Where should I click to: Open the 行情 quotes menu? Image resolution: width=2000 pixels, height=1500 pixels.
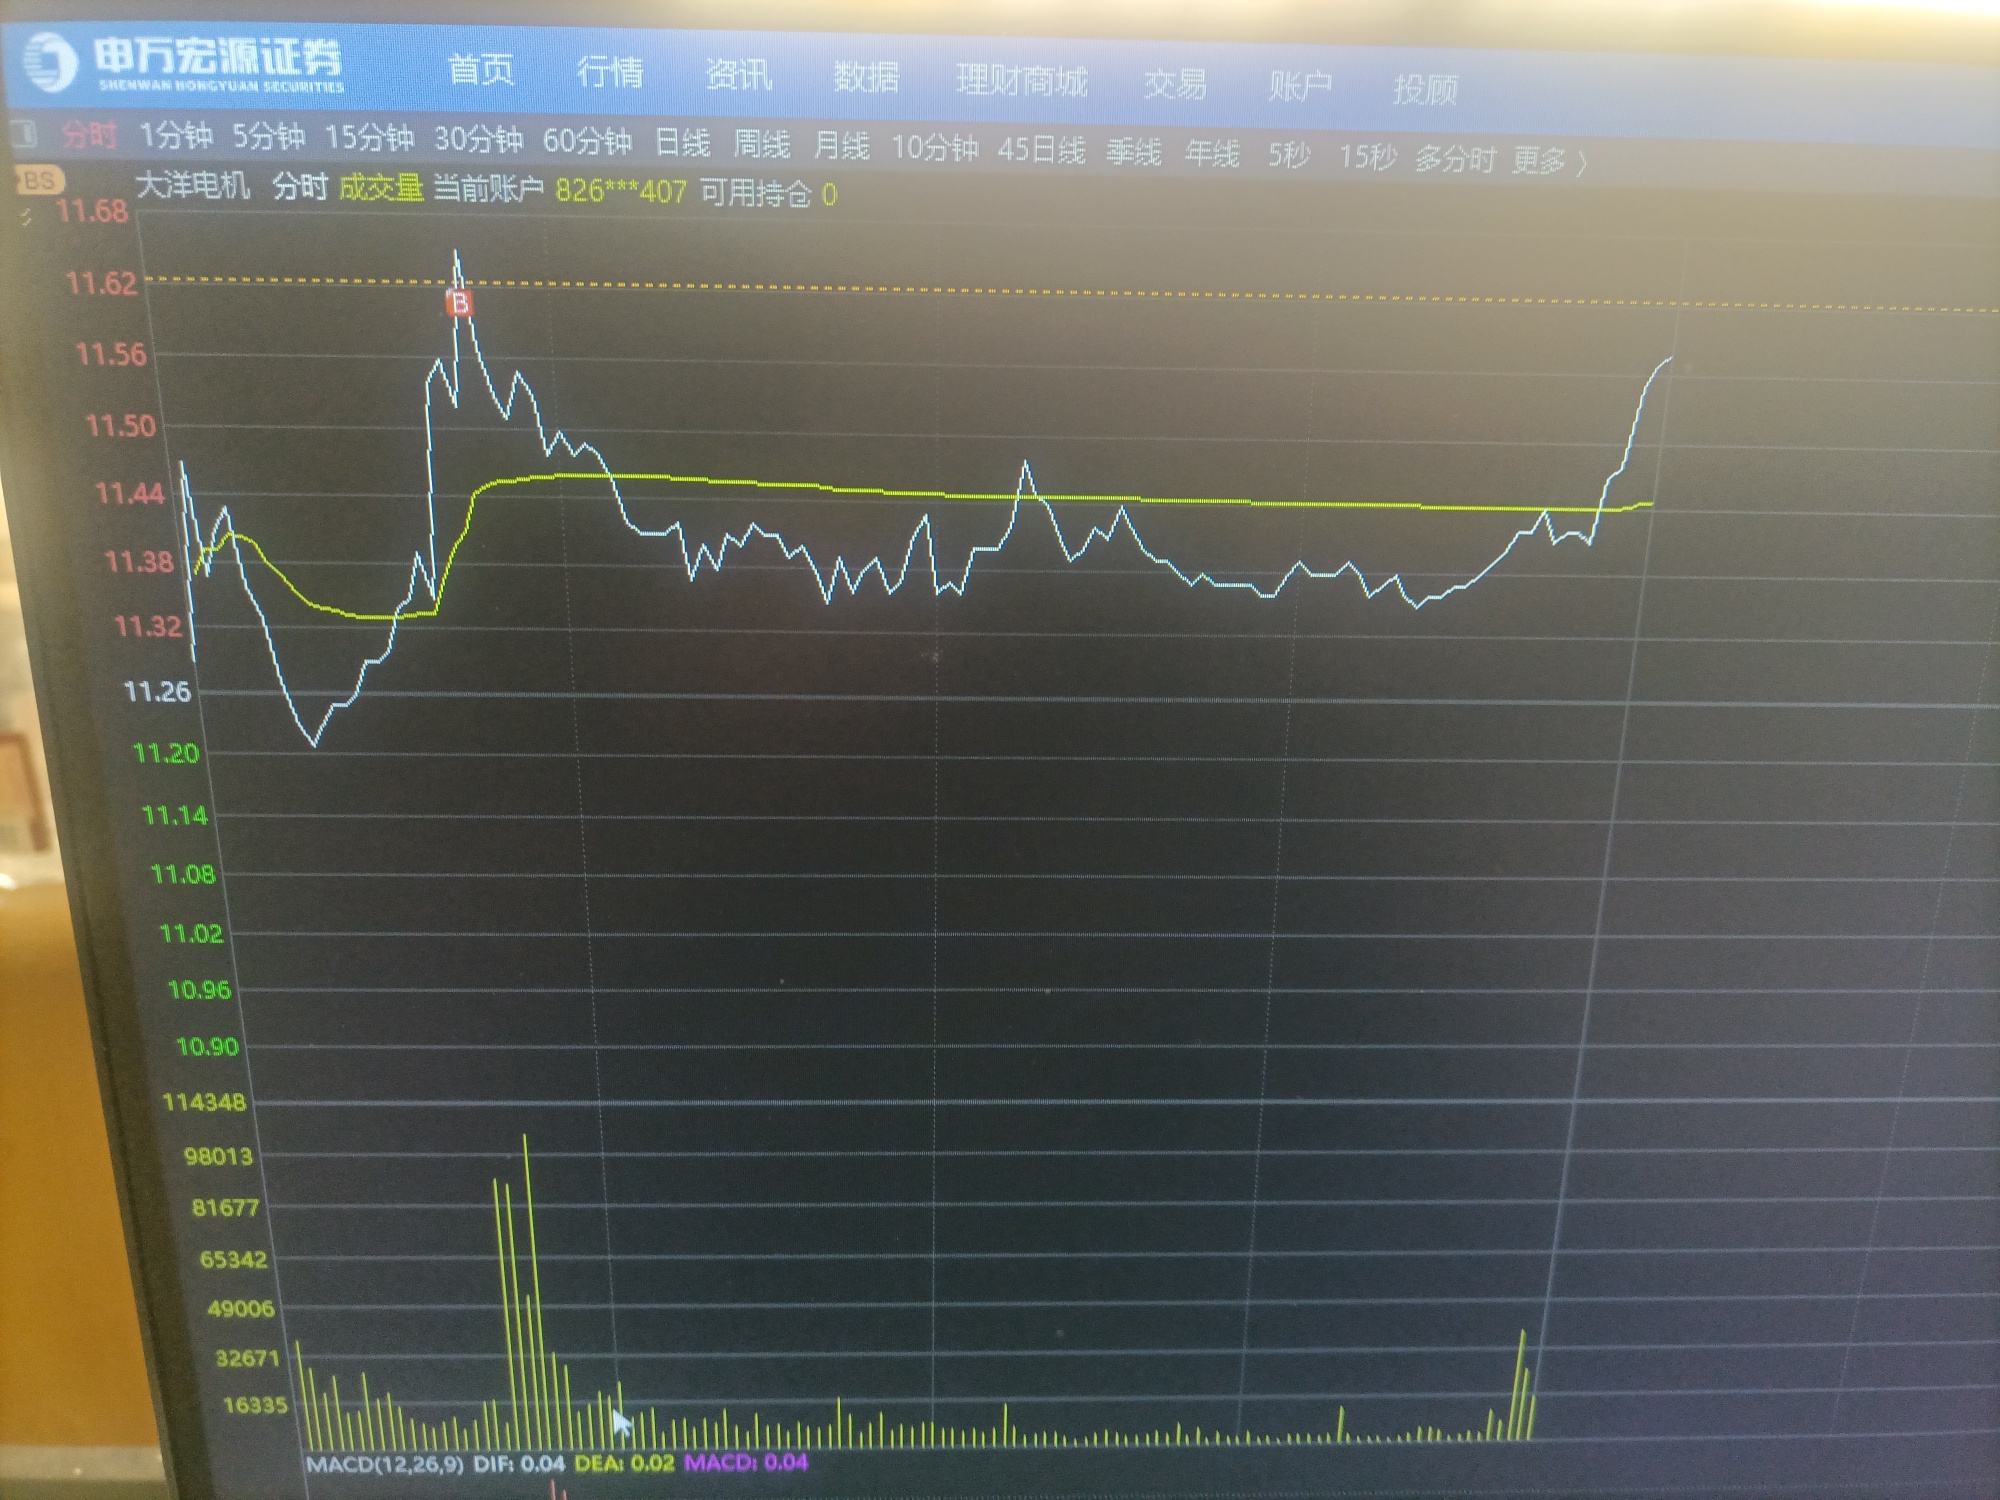609,72
